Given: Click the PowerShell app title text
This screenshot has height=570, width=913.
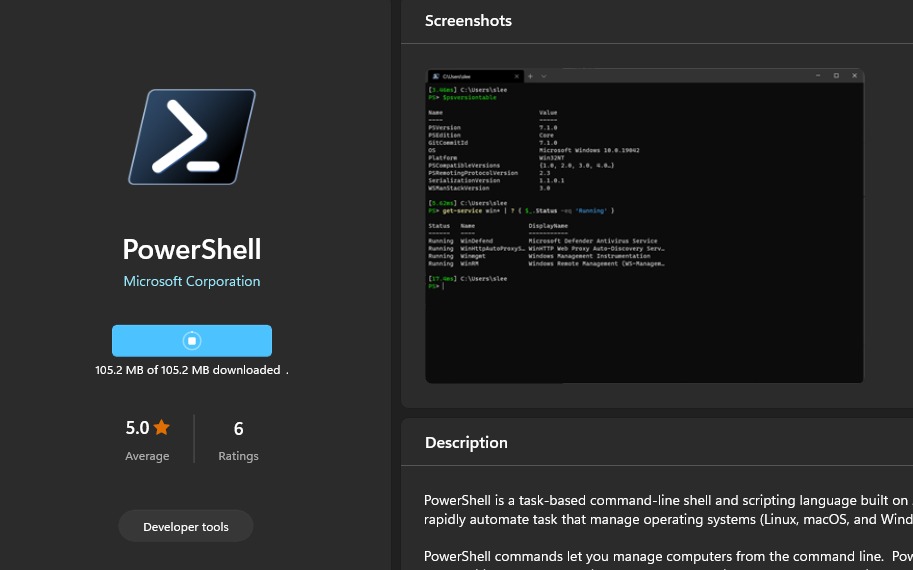Looking at the screenshot, I should (192, 250).
